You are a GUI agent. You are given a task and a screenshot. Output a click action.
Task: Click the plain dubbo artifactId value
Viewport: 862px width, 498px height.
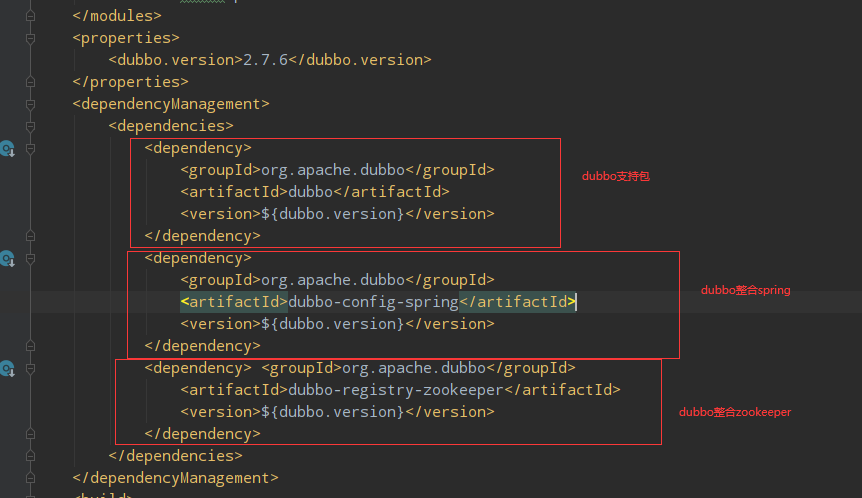click(x=312, y=192)
